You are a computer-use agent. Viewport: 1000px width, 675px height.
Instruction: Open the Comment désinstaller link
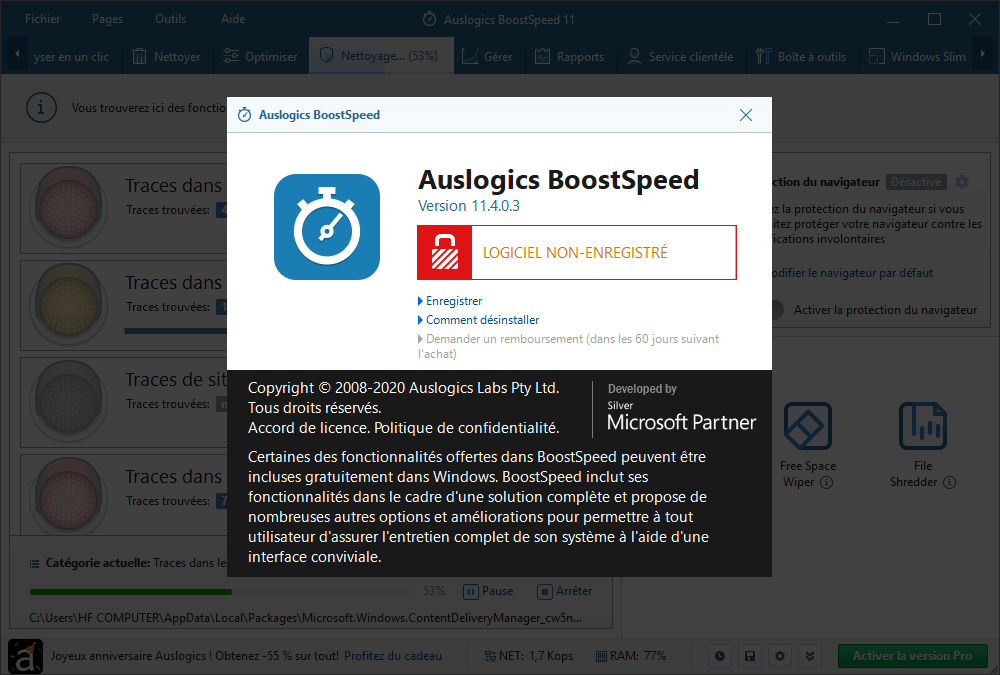point(482,320)
